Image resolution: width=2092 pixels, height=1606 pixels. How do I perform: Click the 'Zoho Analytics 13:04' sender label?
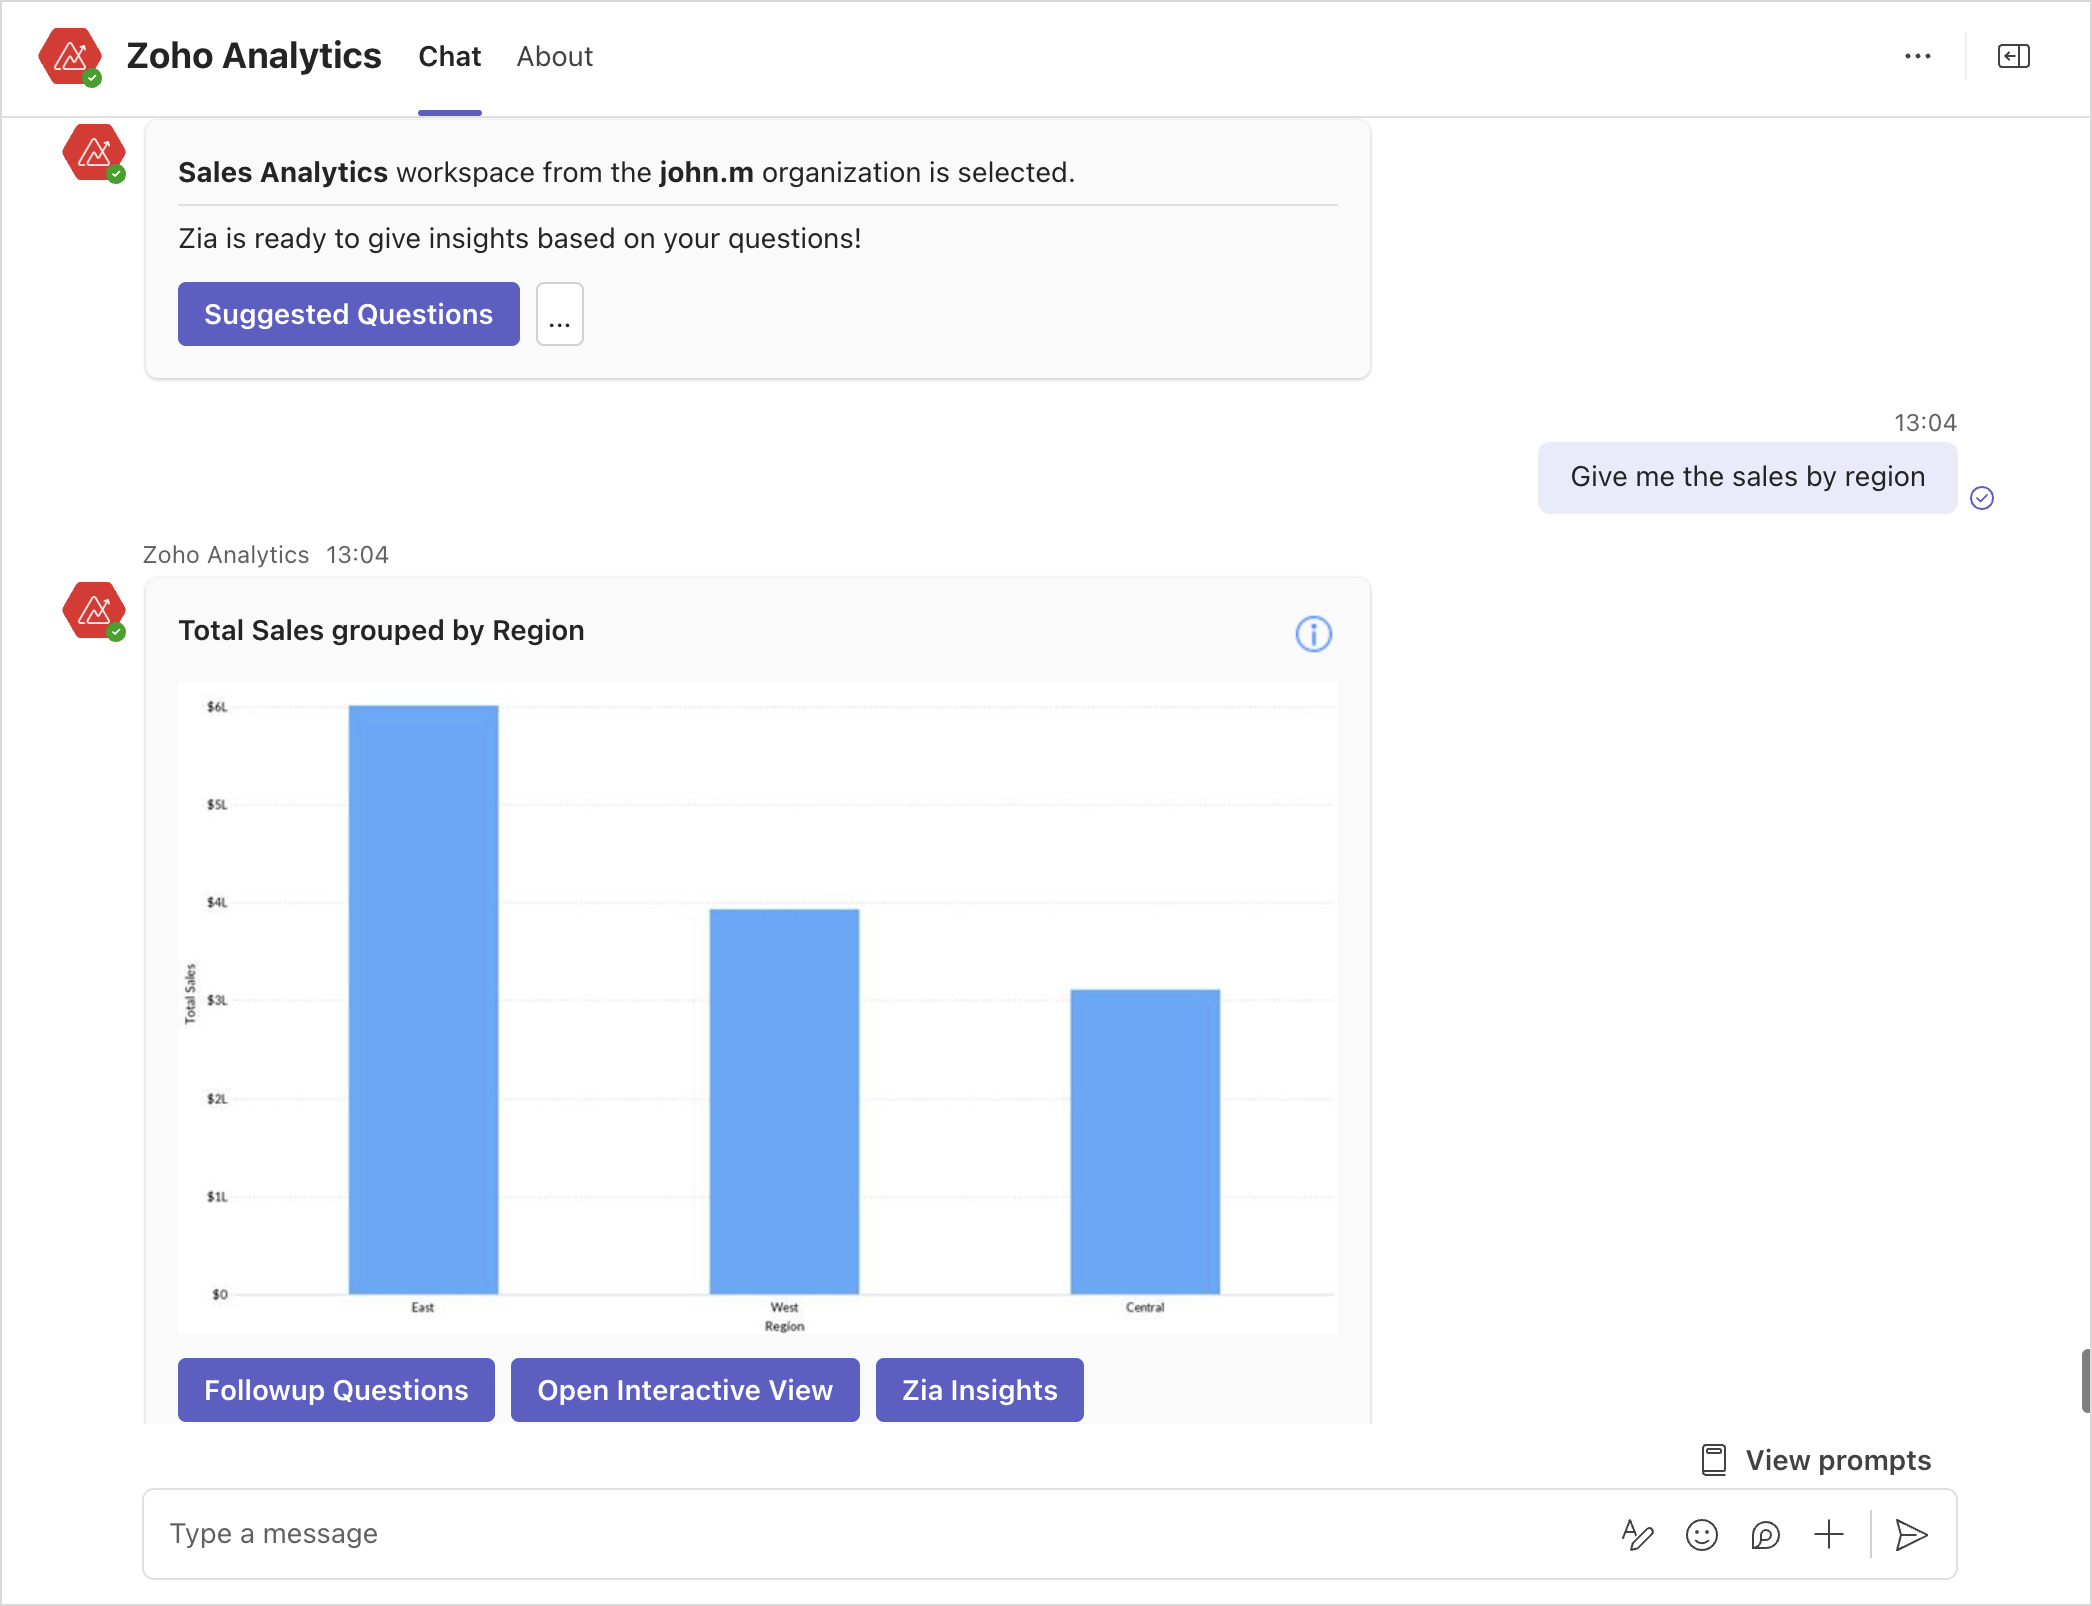tap(266, 555)
